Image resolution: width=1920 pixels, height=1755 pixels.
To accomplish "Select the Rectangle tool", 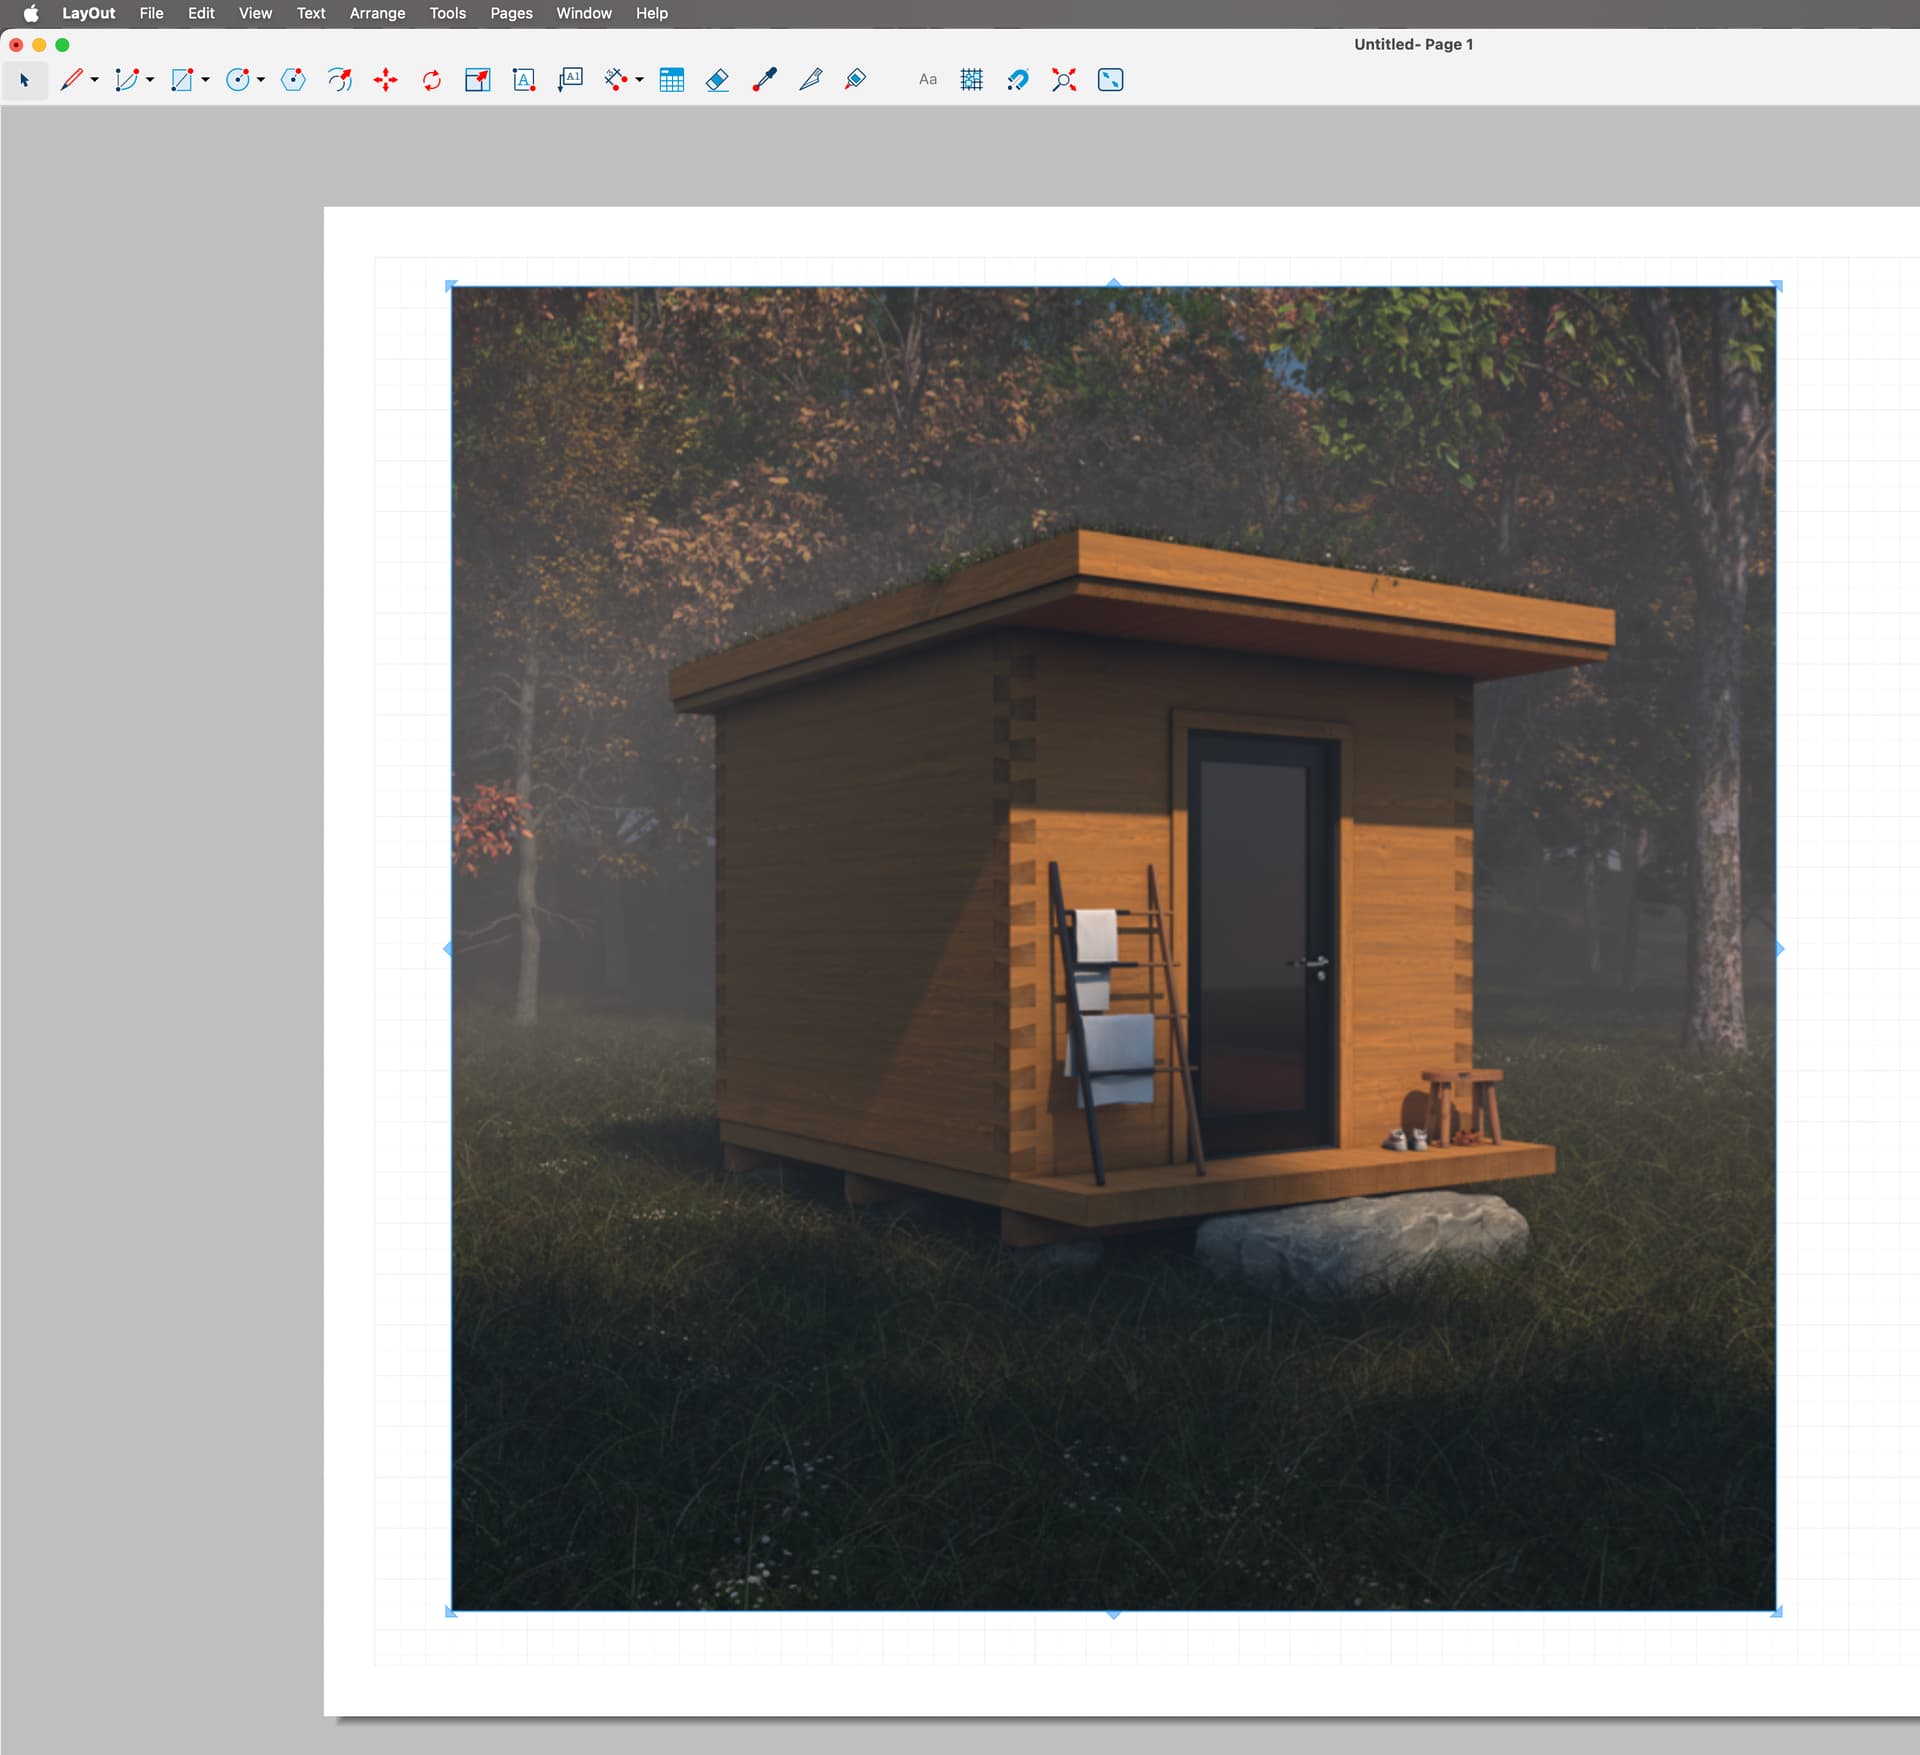I will 183,79.
